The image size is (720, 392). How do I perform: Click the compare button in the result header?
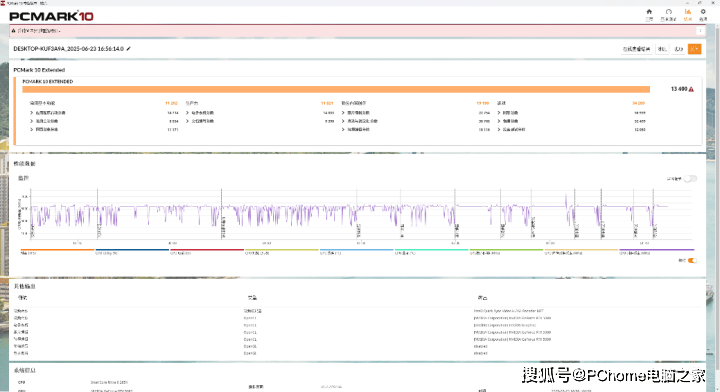[662, 49]
